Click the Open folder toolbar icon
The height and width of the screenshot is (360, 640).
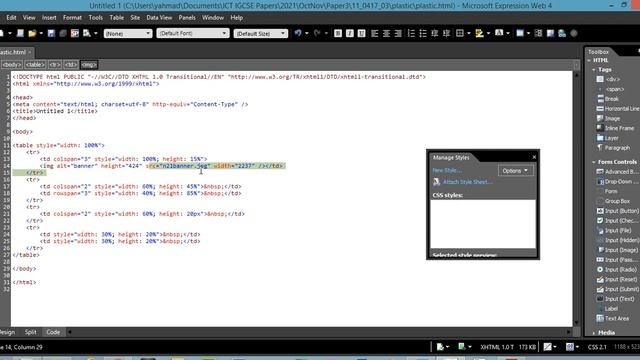[x=32, y=33]
